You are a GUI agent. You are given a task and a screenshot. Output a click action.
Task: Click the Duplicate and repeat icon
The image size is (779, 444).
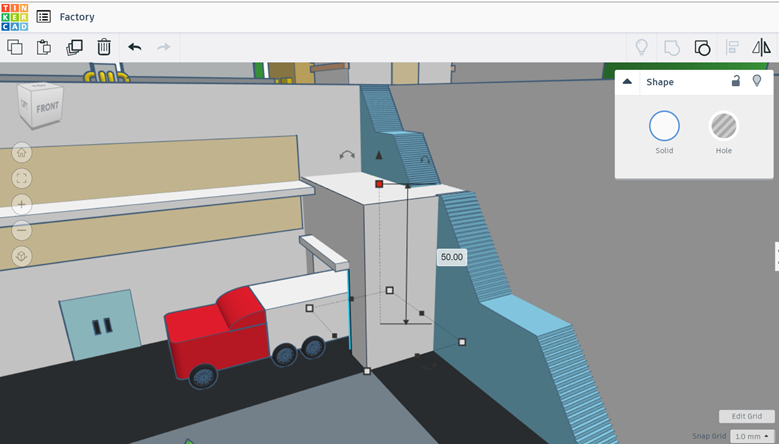(x=75, y=47)
